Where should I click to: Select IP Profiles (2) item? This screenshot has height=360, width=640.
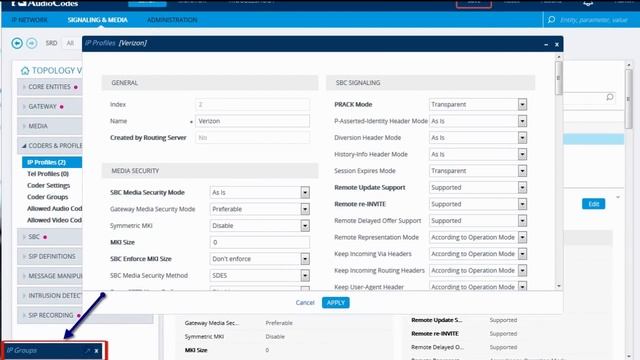click(x=52, y=162)
